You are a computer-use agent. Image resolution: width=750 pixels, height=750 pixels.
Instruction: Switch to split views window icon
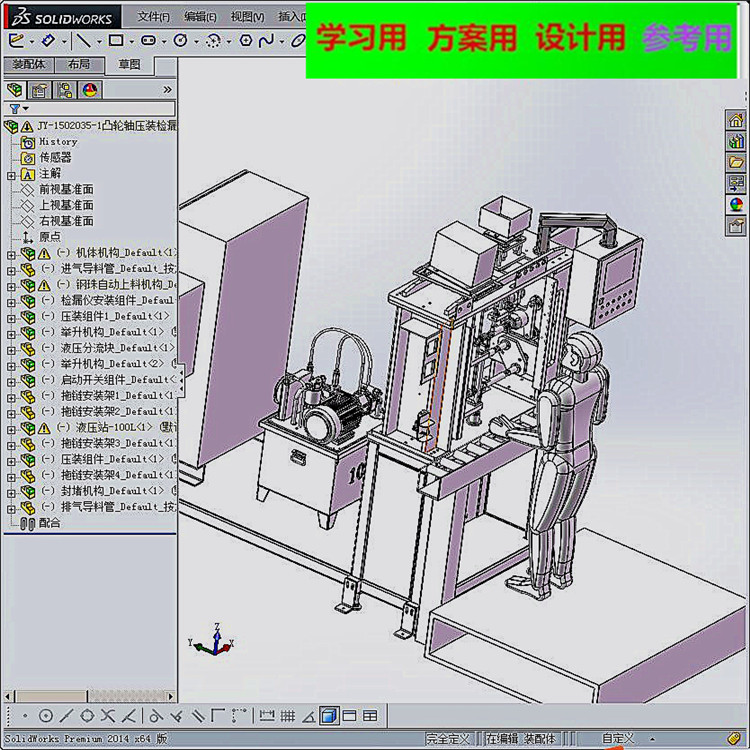click(370, 716)
